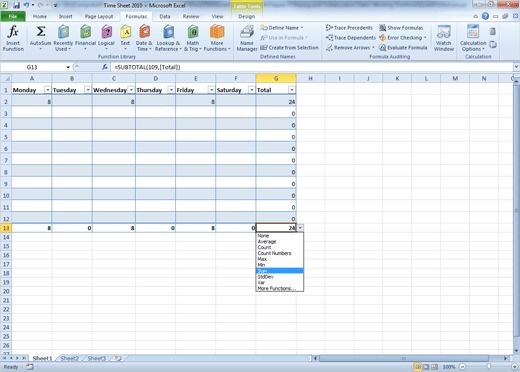520x372 pixels.
Task: Open the Text functions library
Action: pyautogui.click(x=125, y=38)
